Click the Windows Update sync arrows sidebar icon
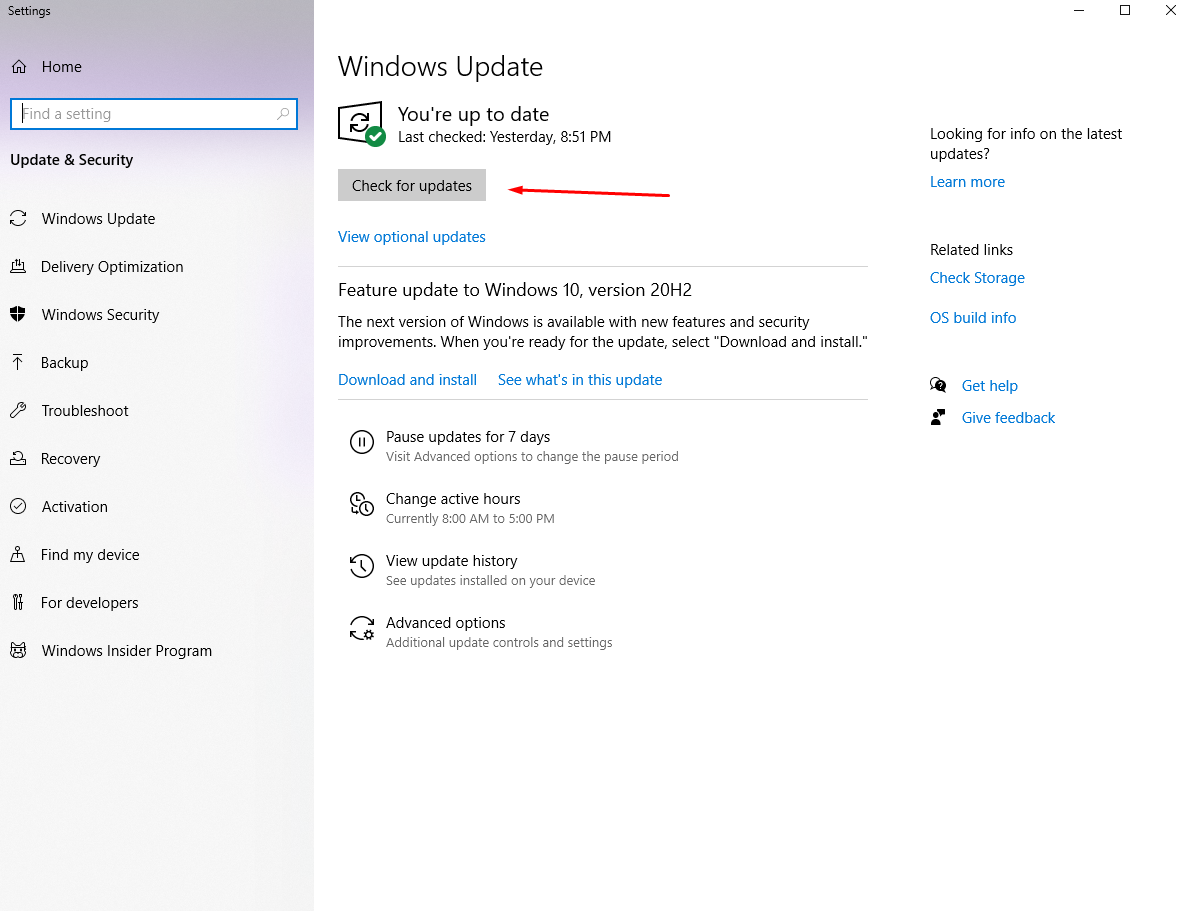Screen dimensions: 1181x911 pyautogui.click(x=18, y=218)
